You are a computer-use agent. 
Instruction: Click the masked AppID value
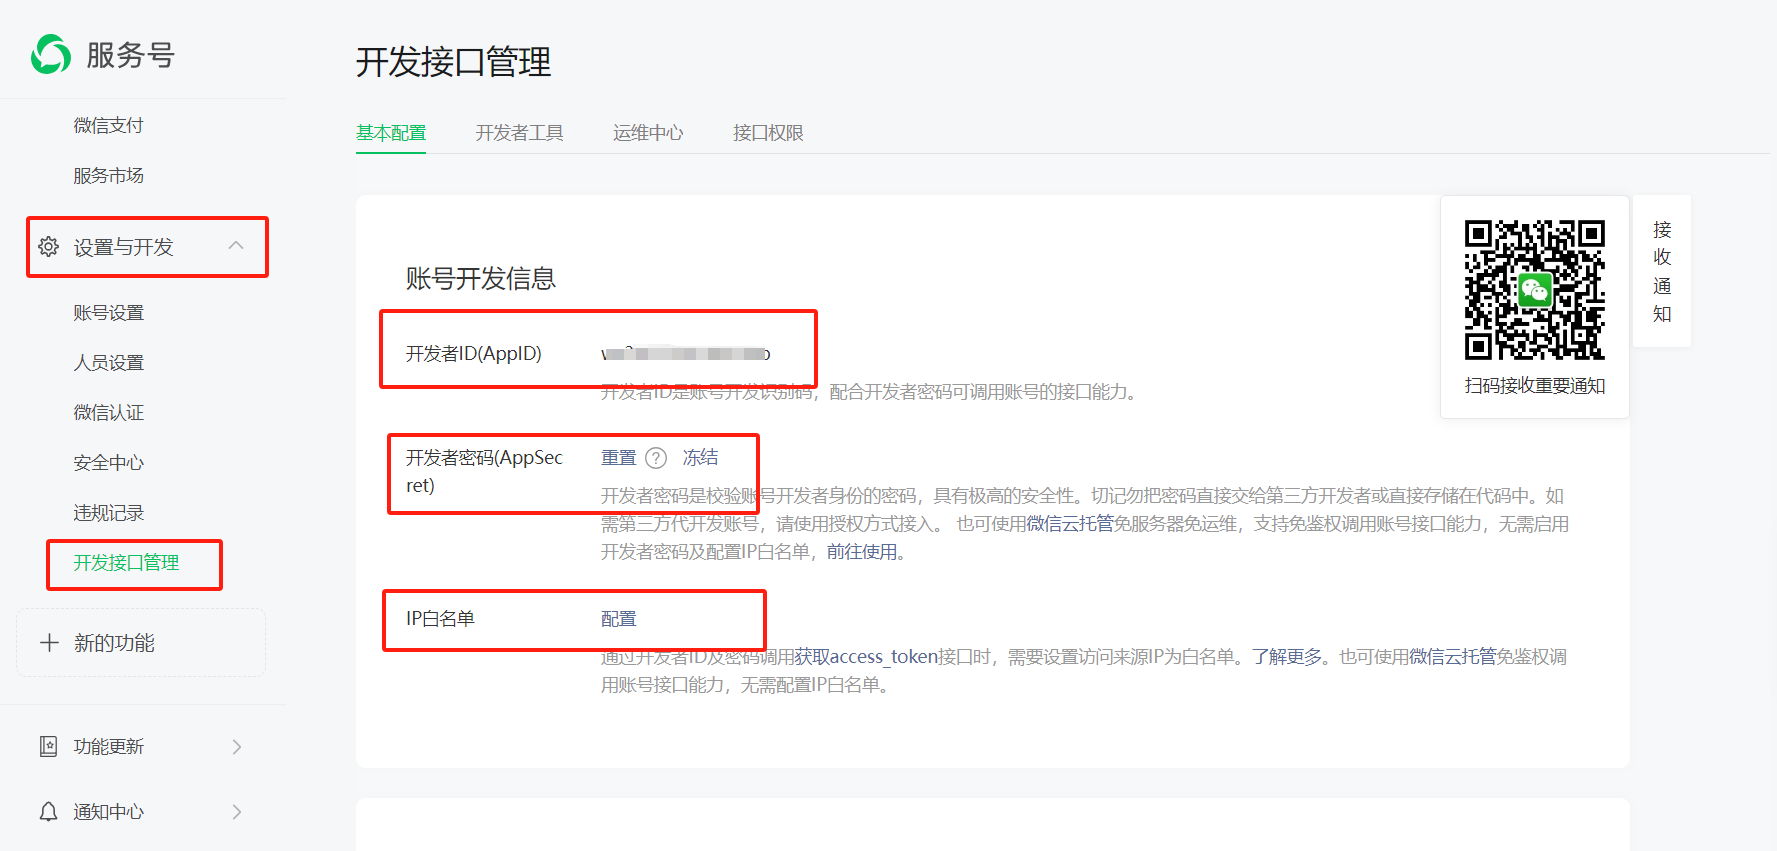pyautogui.click(x=685, y=354)
